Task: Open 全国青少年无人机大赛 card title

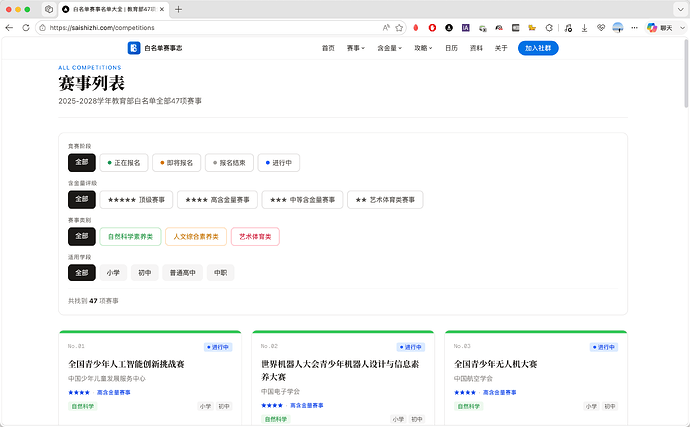Action: [x=495, y=364]
